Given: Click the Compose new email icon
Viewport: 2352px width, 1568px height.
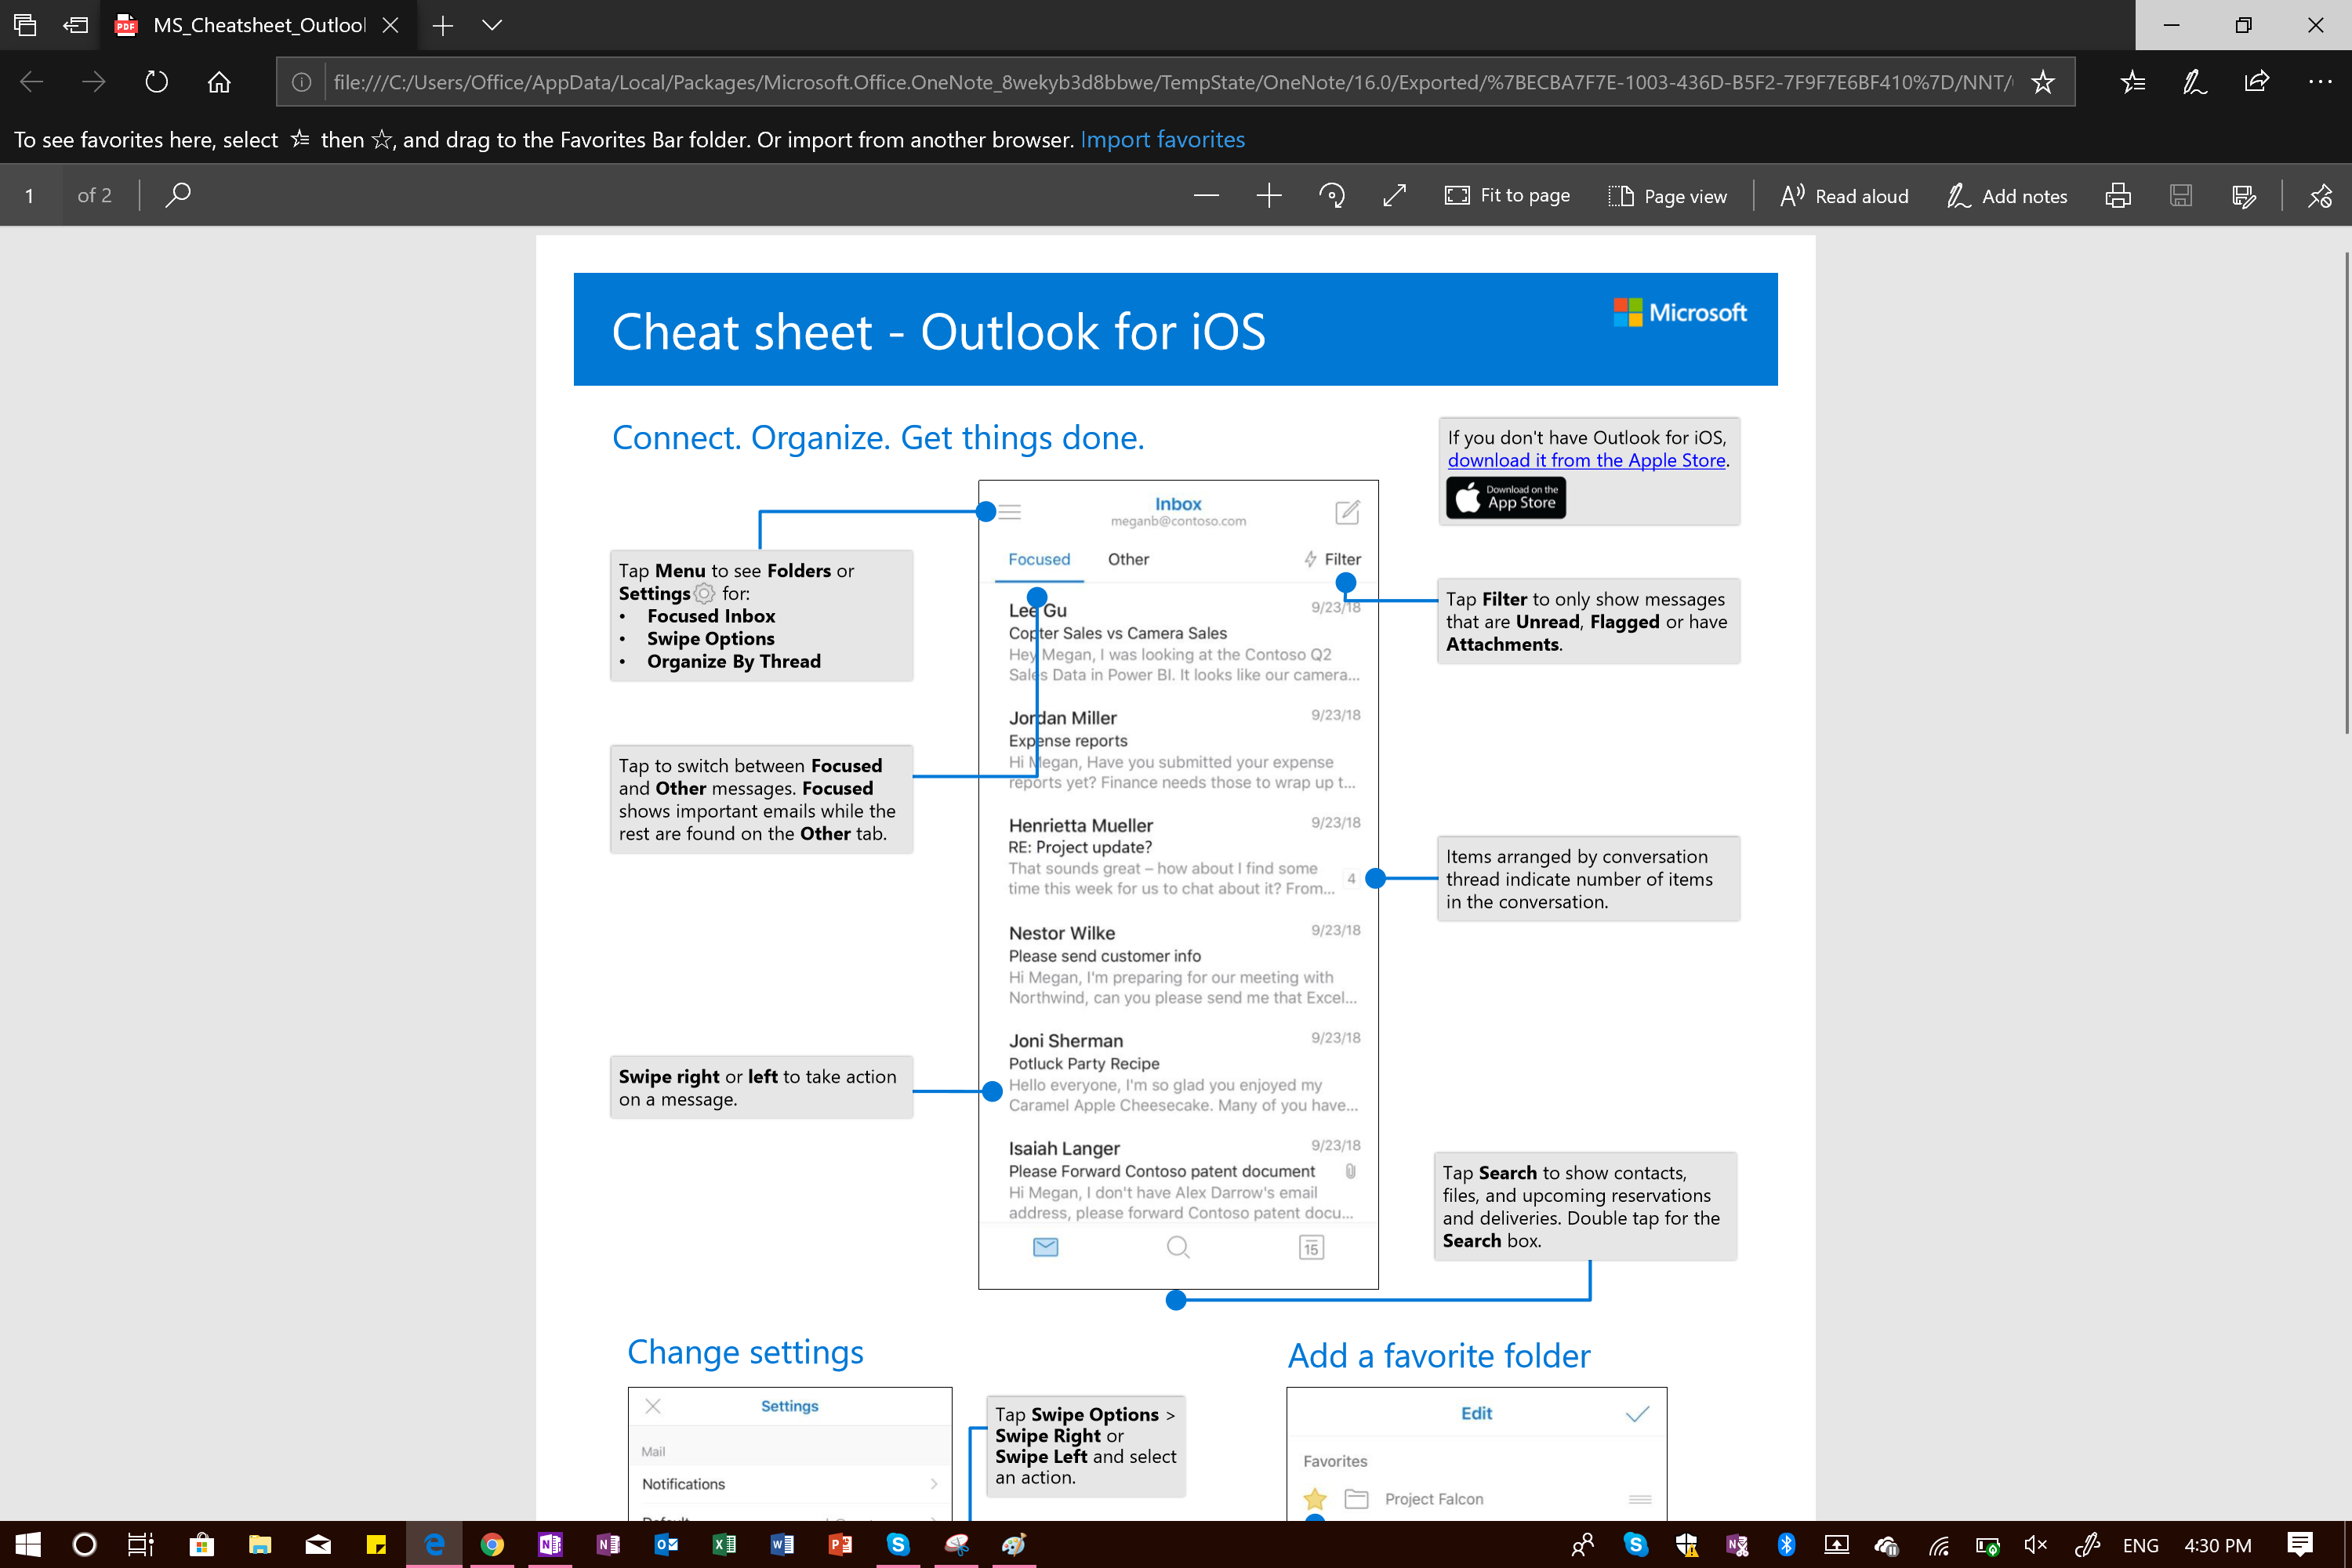Looking at the screenshot, I should (x=1348, y=510).
